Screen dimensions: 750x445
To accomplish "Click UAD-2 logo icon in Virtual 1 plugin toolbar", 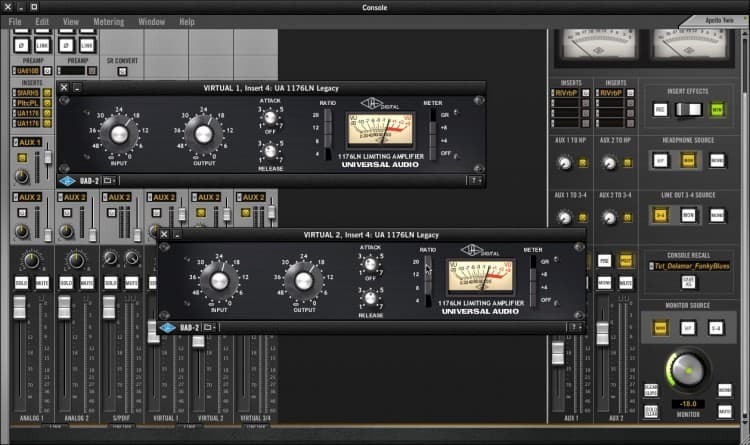I will click(67, 181).
